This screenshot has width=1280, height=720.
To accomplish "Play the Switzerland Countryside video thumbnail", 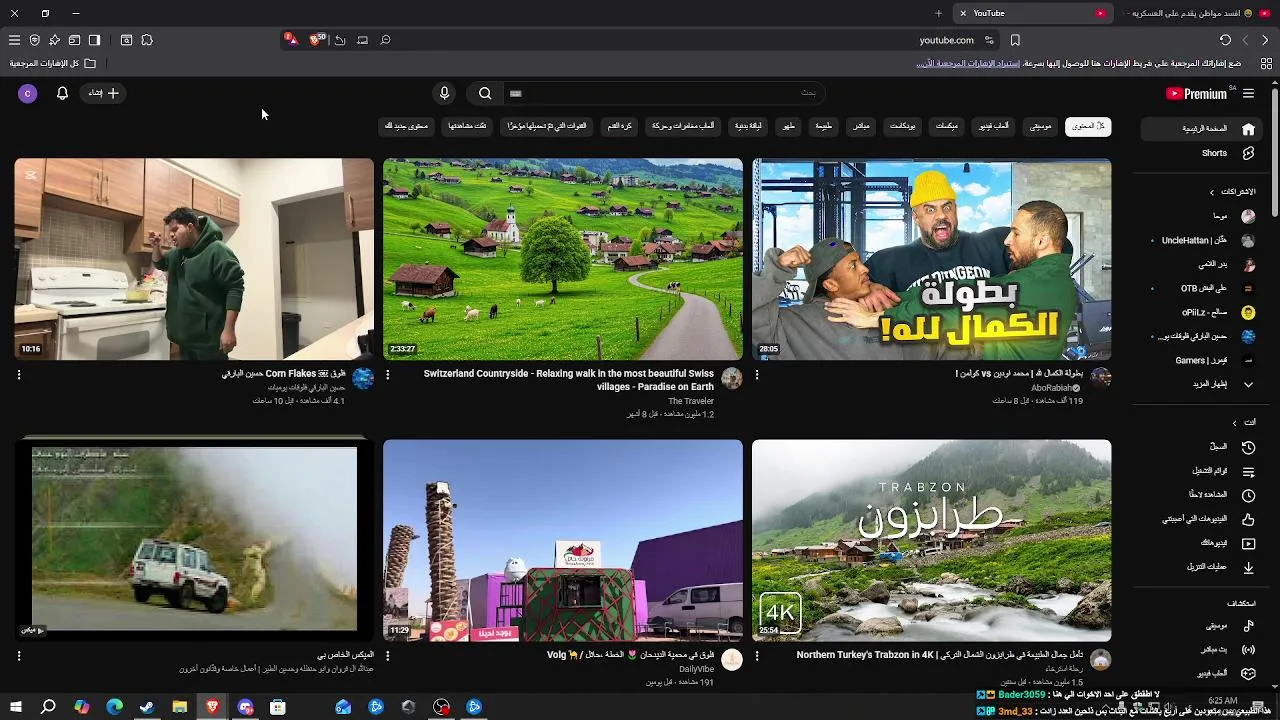I will coord(563,259).
